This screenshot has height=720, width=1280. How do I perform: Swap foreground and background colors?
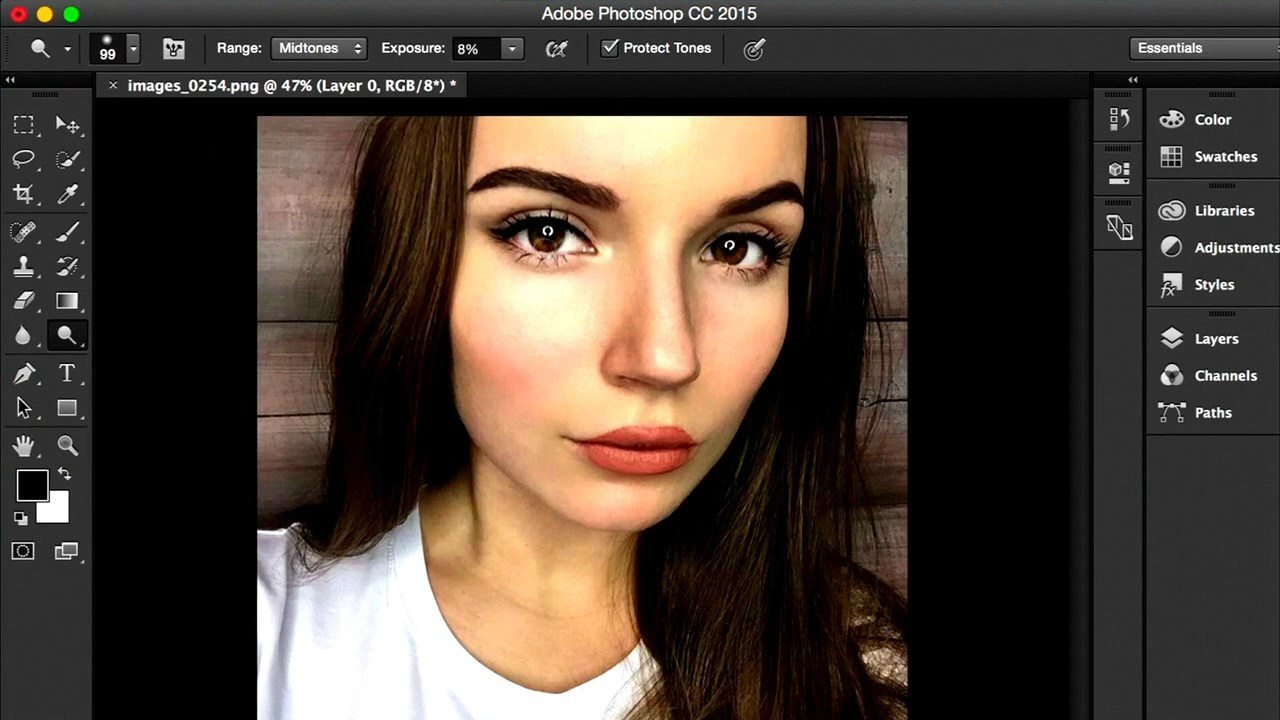[65, 474]
